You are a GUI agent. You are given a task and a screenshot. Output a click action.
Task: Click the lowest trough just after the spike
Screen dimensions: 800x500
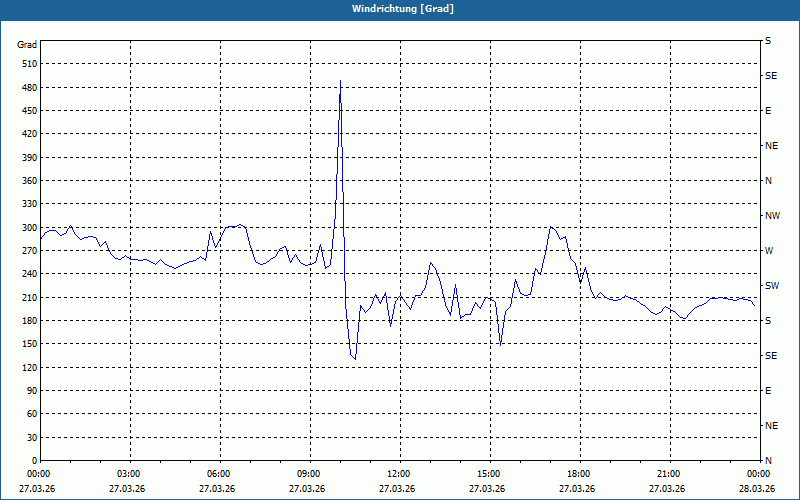tap(355, 359)
